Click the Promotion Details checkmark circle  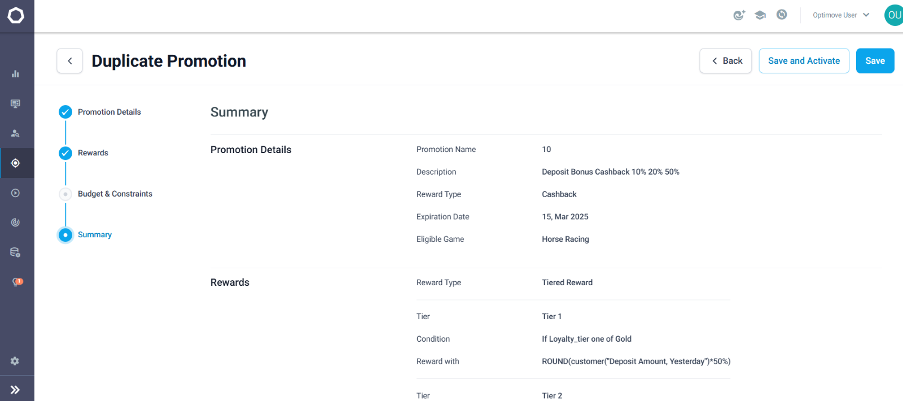[65, 112]
